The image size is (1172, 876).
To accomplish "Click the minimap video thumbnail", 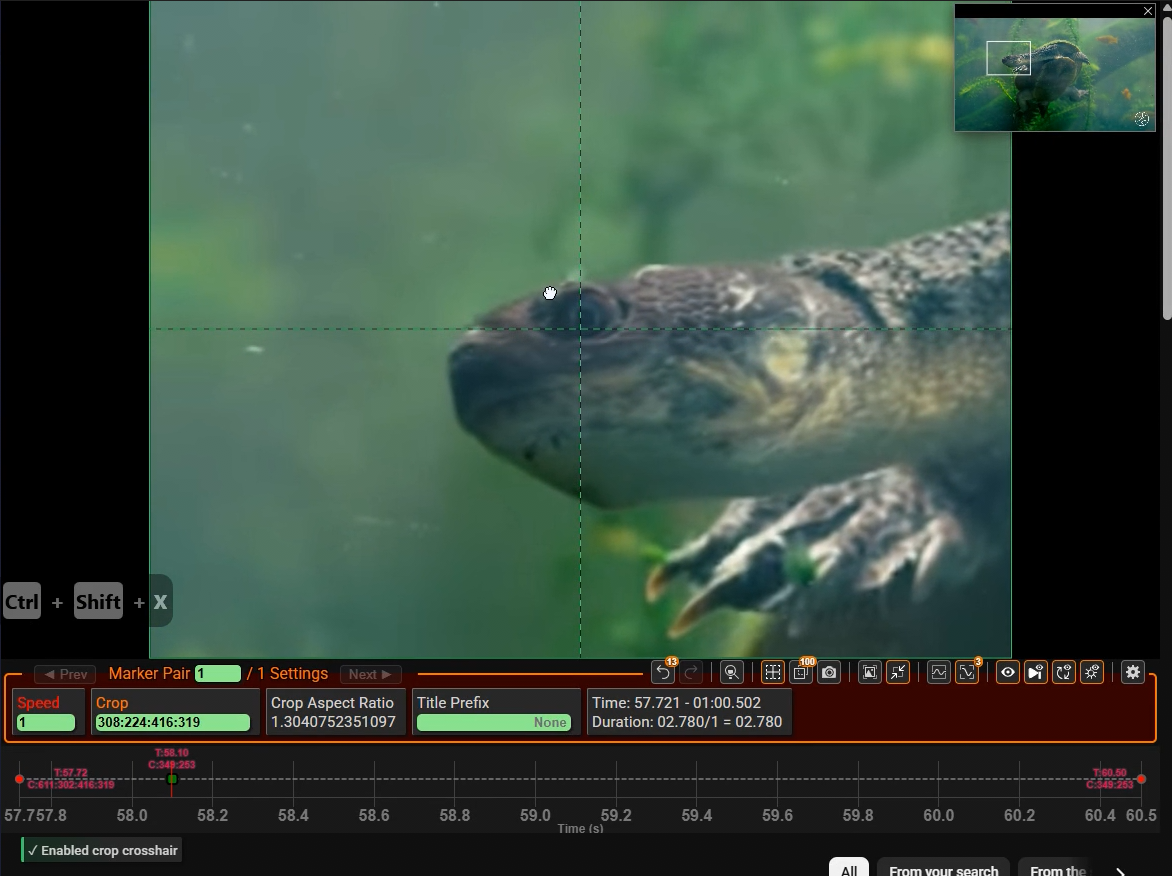I will [x=1055, y=74].
